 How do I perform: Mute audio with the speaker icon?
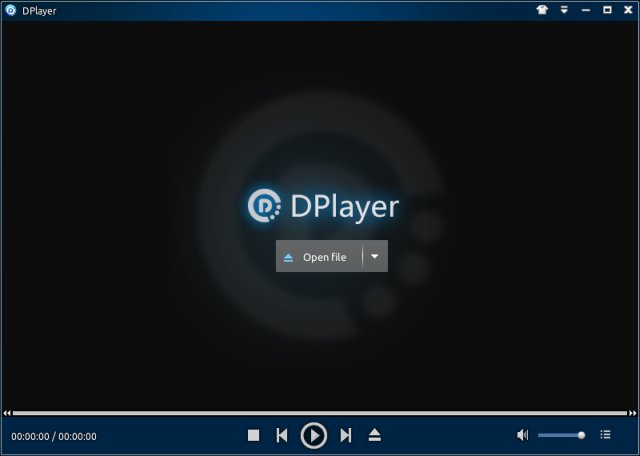522,435
